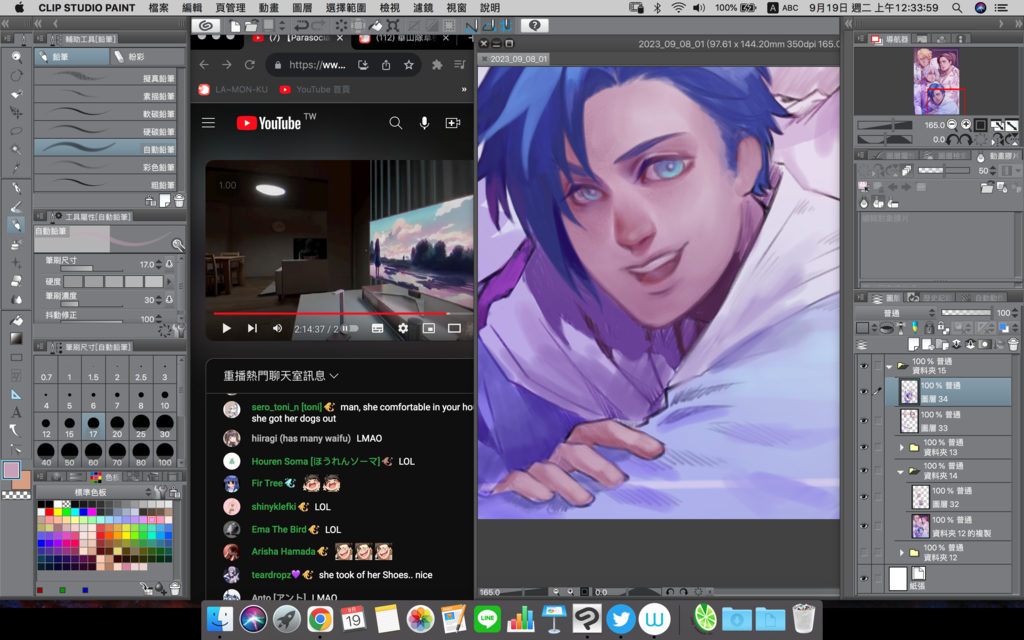Select the text tool
Screen dimensions: 1024x640
coord(16,412)
